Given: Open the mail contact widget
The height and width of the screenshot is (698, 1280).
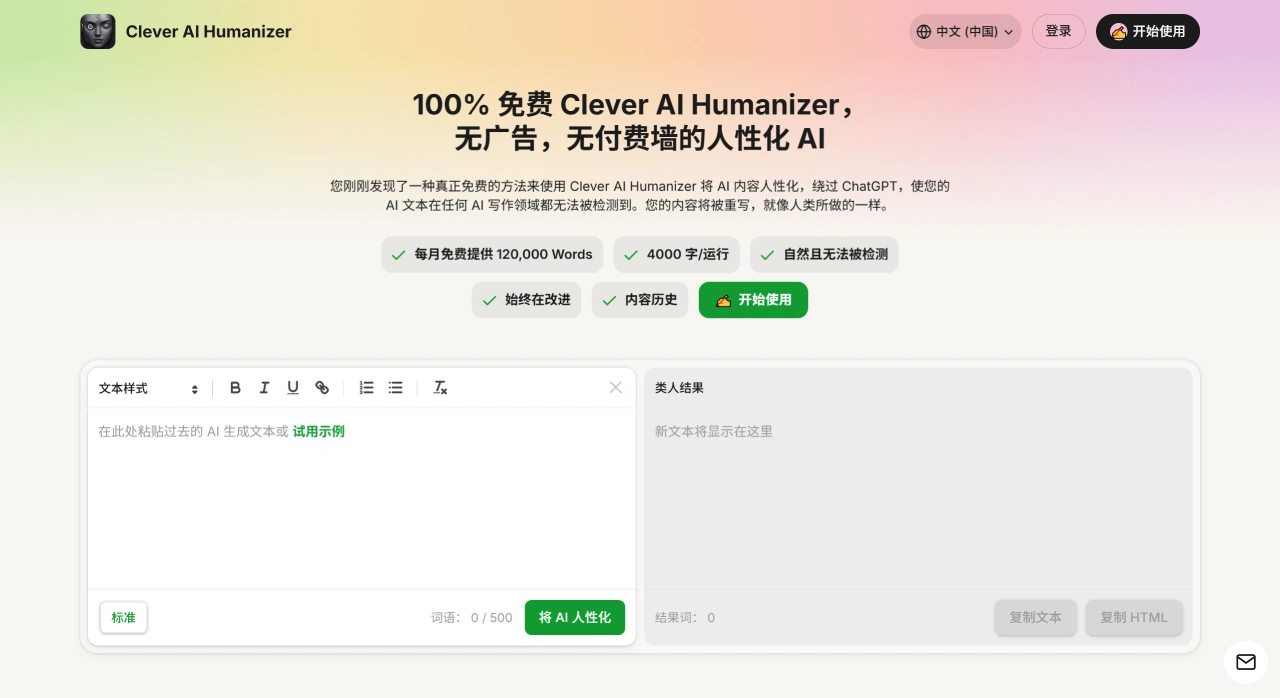Looking at the screenshot, I should [x=1246, y=662].
